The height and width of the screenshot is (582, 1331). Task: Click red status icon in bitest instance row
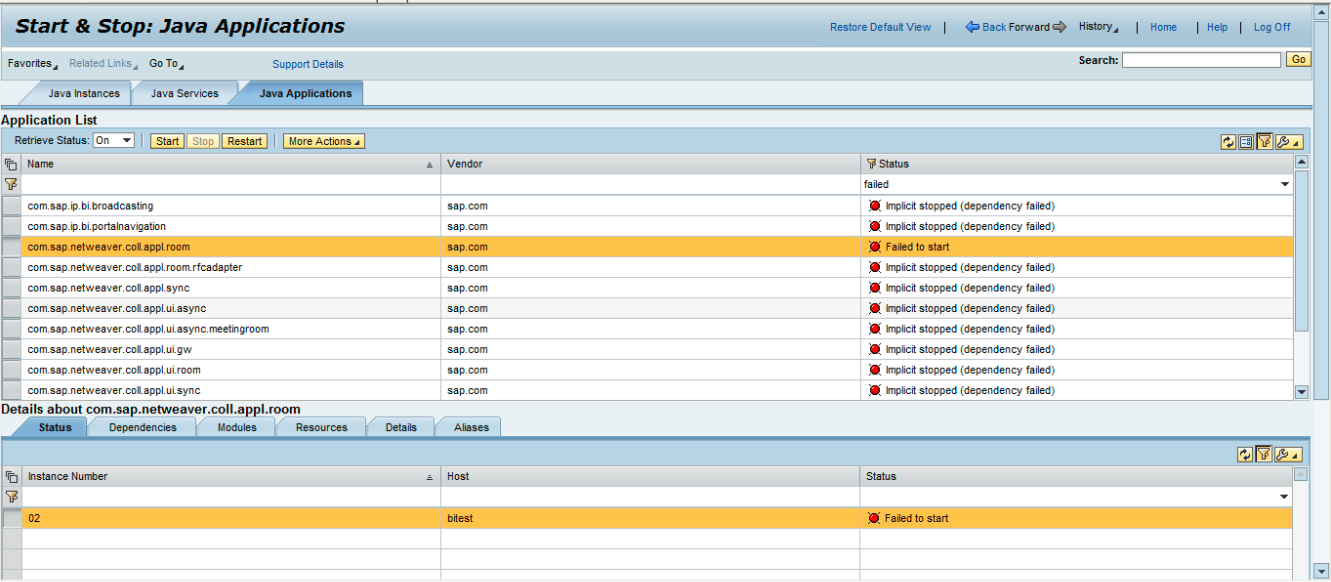coord(875,518)
